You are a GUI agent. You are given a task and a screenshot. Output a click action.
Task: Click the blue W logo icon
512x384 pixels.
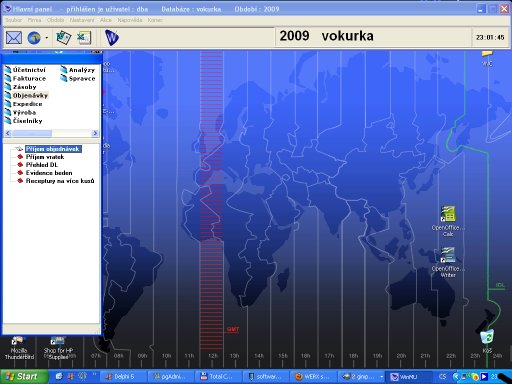pyautogui.click(x=112, y=38)
